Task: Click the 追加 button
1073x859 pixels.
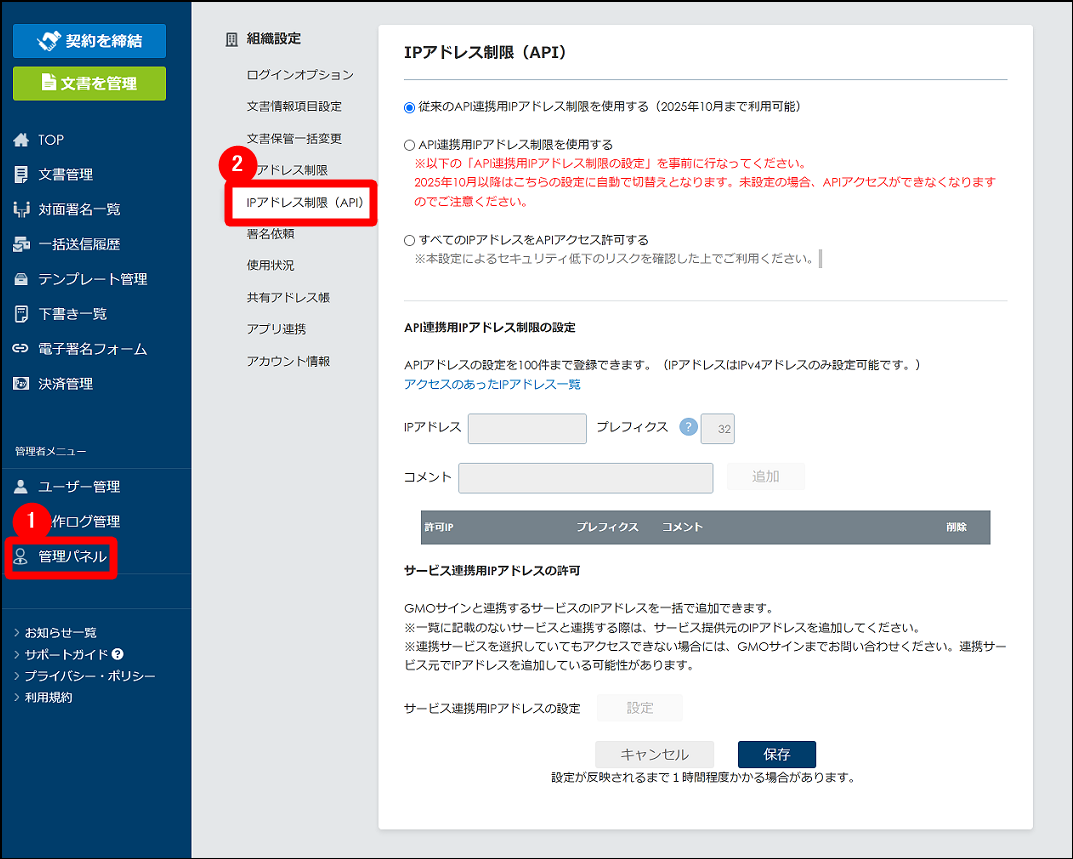Action: (765, 476)
